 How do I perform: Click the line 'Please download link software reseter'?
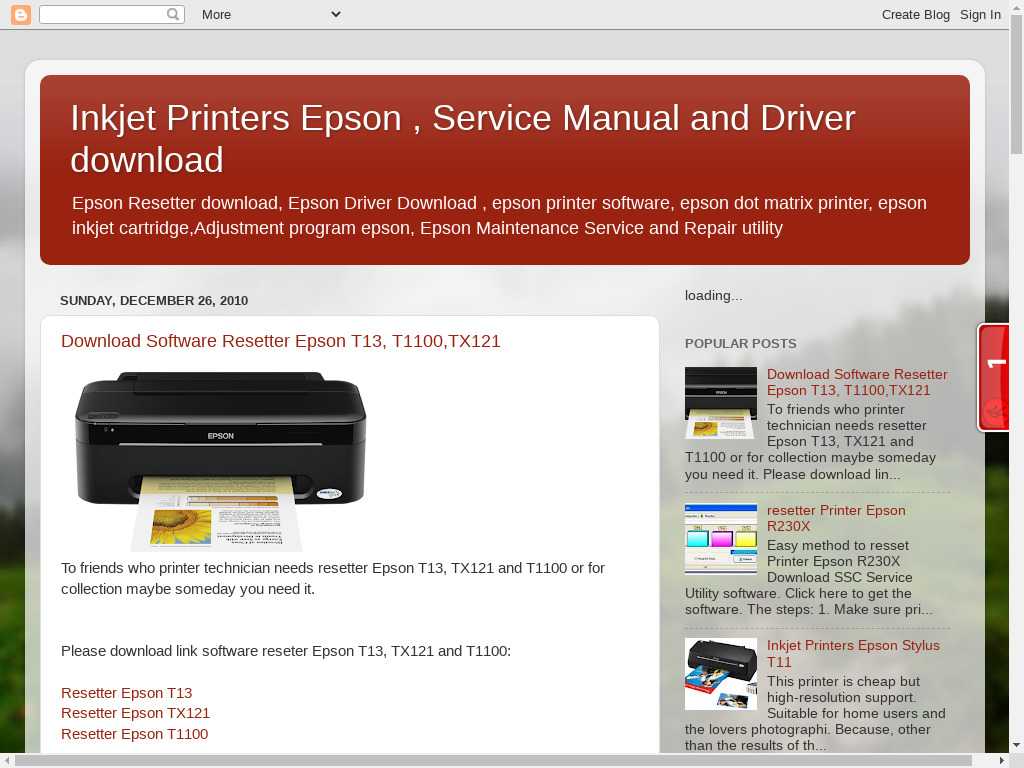pos(286,651)
